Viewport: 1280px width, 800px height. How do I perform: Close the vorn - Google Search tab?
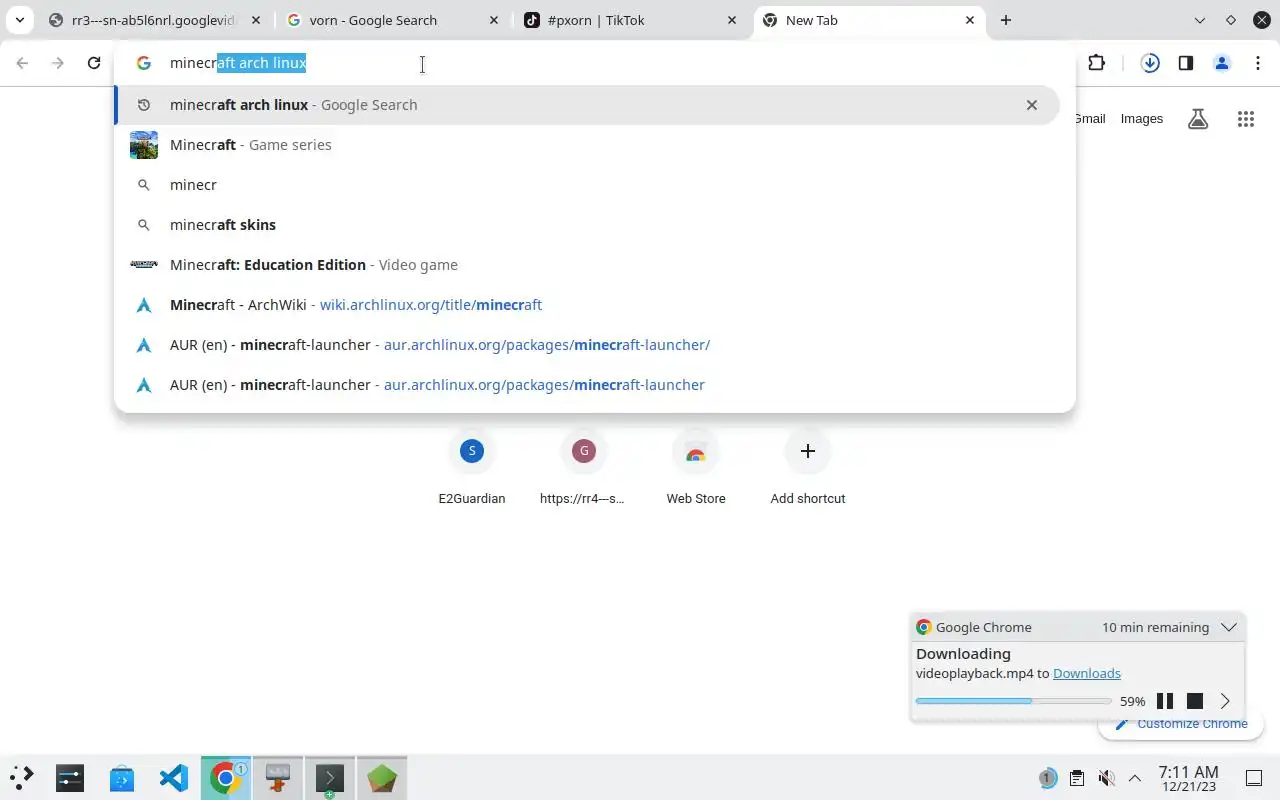tap(494, 20)
